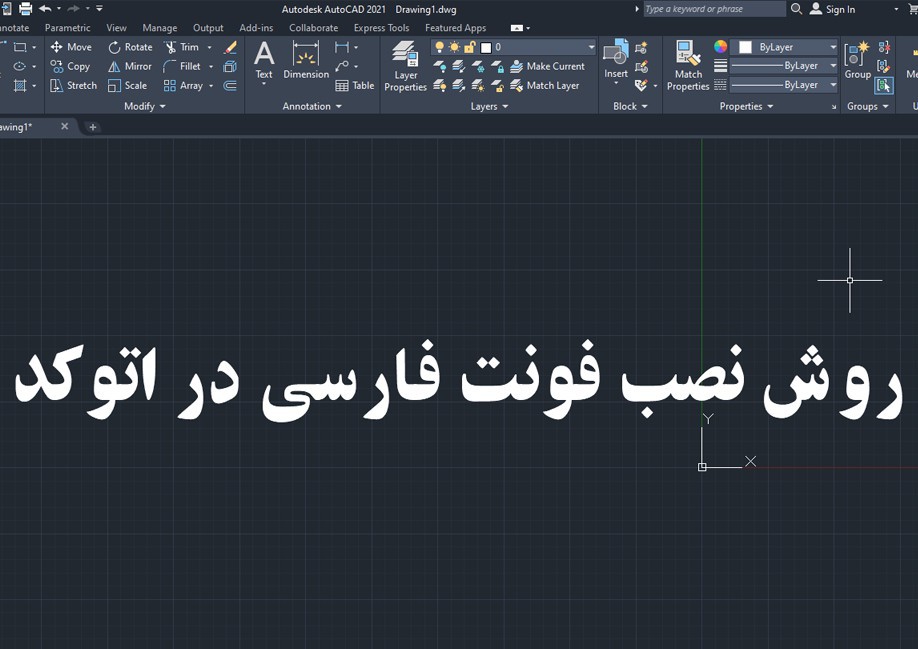Open the Trim dropdown arrow

tap(210, 47)
